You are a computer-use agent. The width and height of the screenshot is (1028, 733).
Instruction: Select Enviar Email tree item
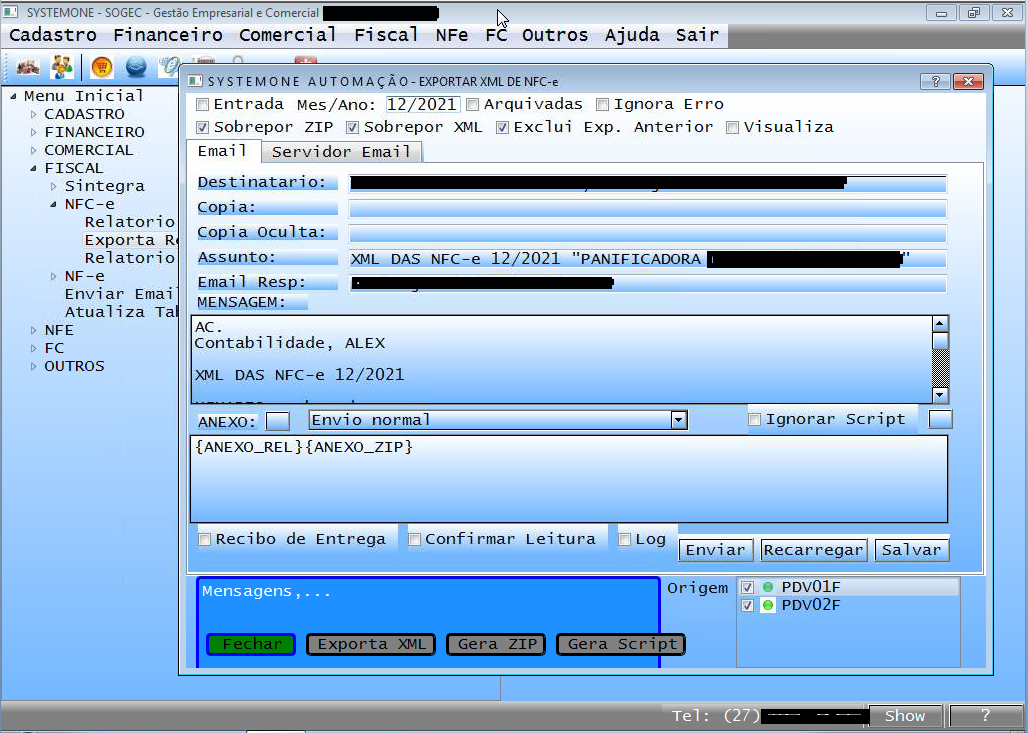[x=121, y=294]
